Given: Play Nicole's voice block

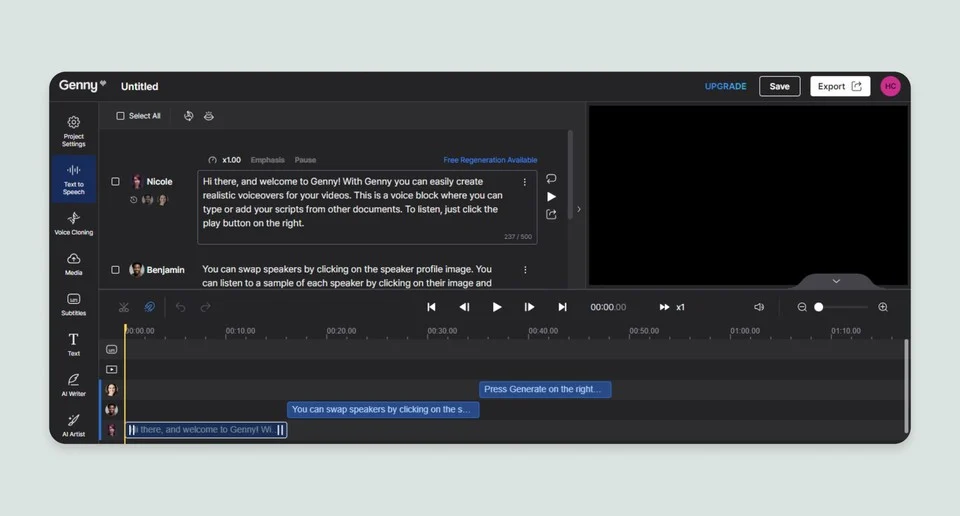Looking at the screenshot, I should click(x=551, y=196).
